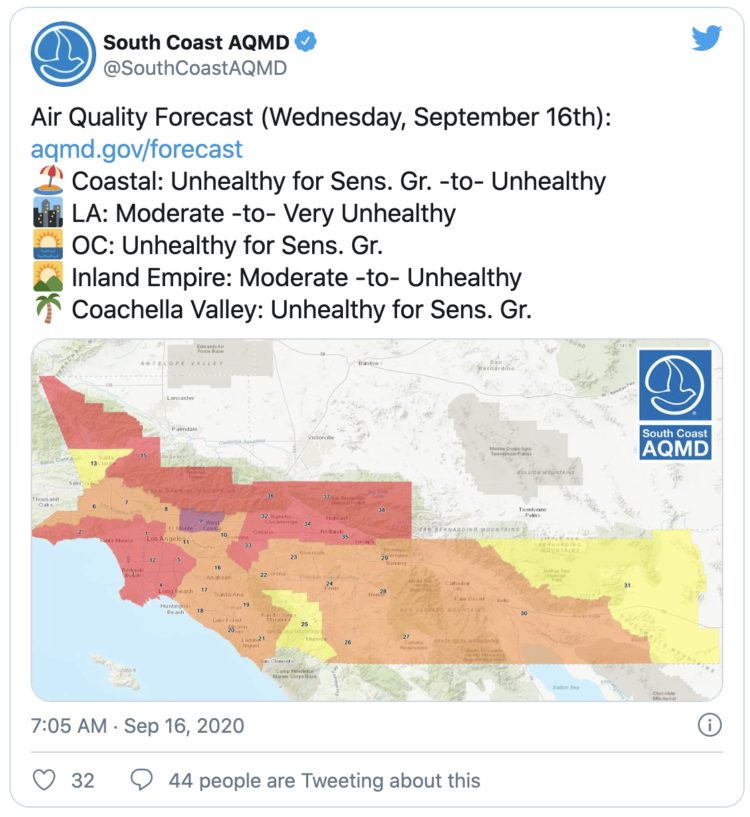Screen dimensions: 750x817
Task: Open the 7:05 AM Sep 16, 2020 timestamp
Action: click(x=138, y=726)
